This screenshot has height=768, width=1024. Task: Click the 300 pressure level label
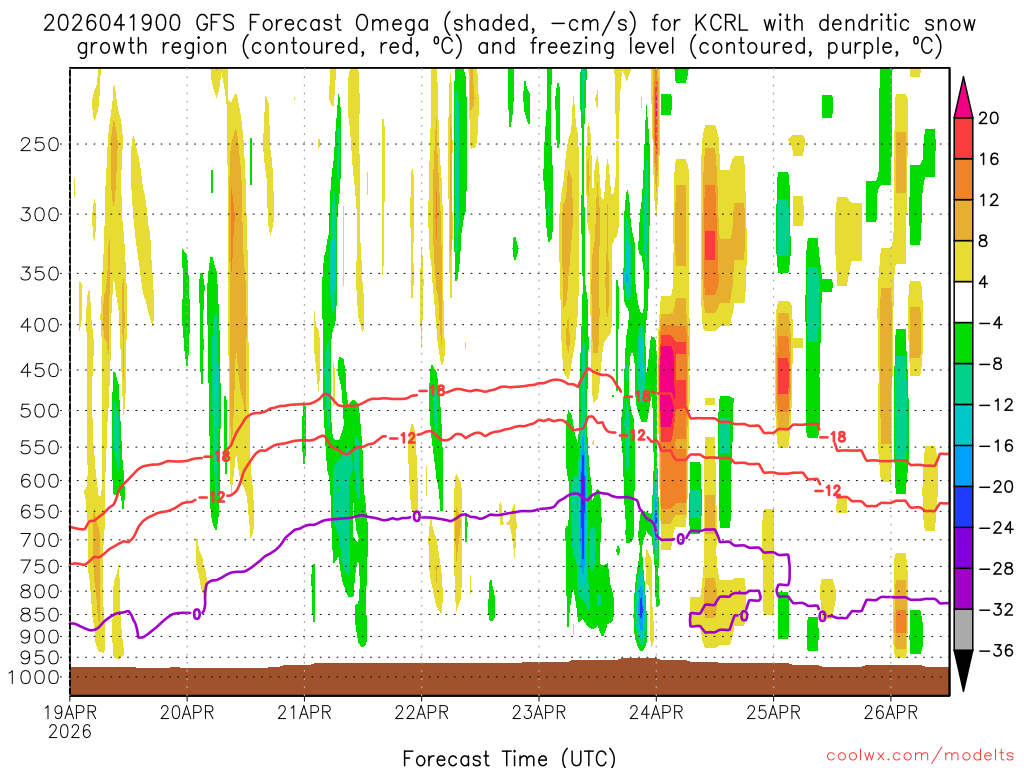(40, 214)
